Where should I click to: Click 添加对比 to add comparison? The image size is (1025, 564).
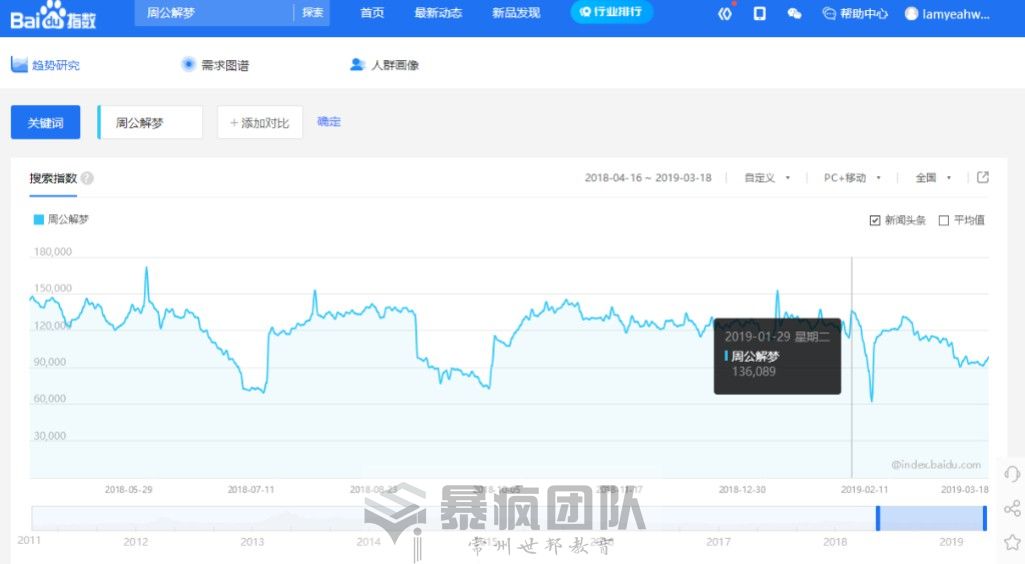point(260,122)
